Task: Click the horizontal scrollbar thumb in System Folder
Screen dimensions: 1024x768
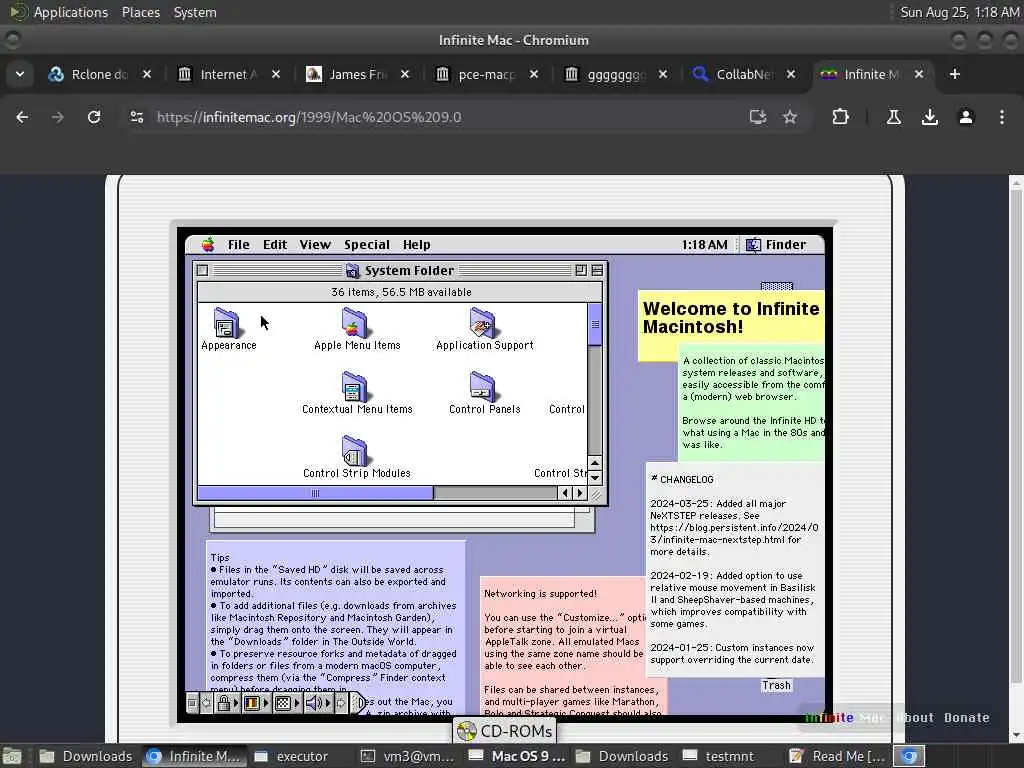Action: click(315, 493)
